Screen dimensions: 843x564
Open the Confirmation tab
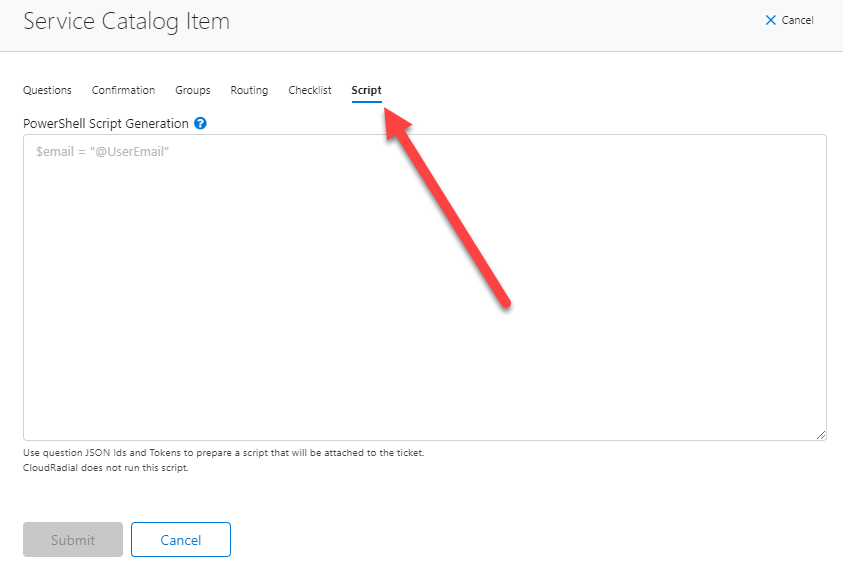123,90
